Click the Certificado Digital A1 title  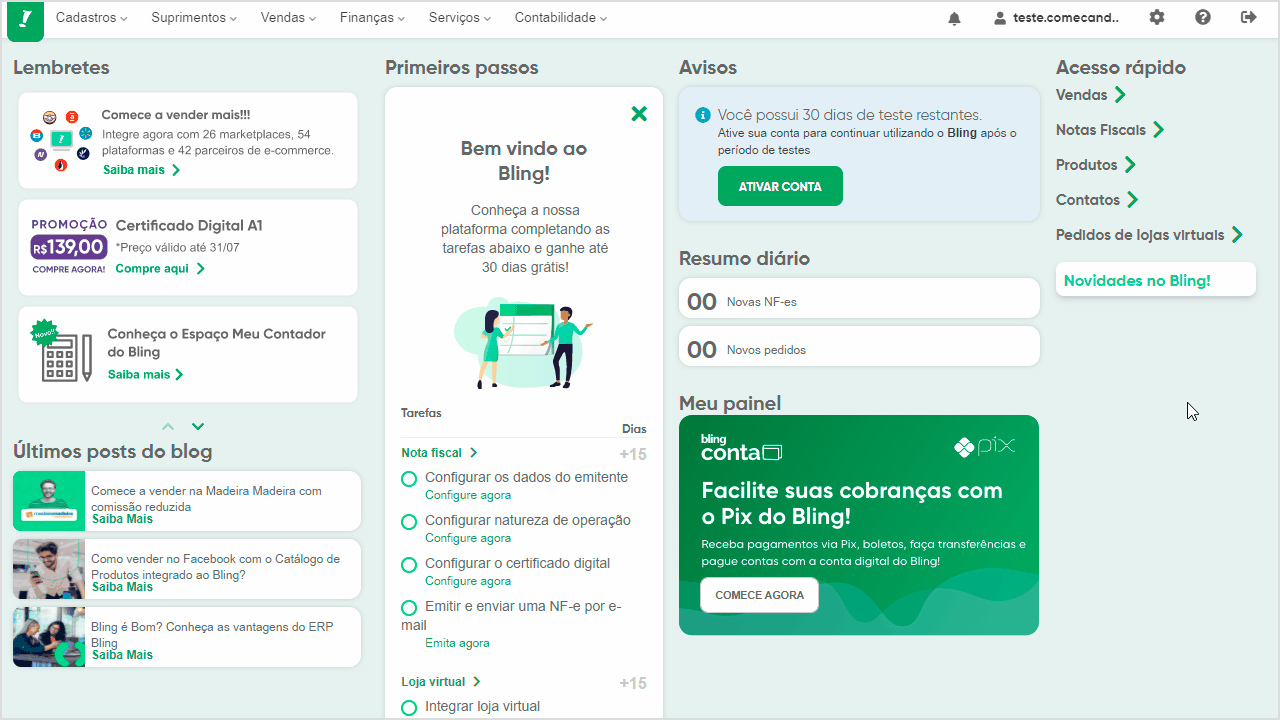189,226
